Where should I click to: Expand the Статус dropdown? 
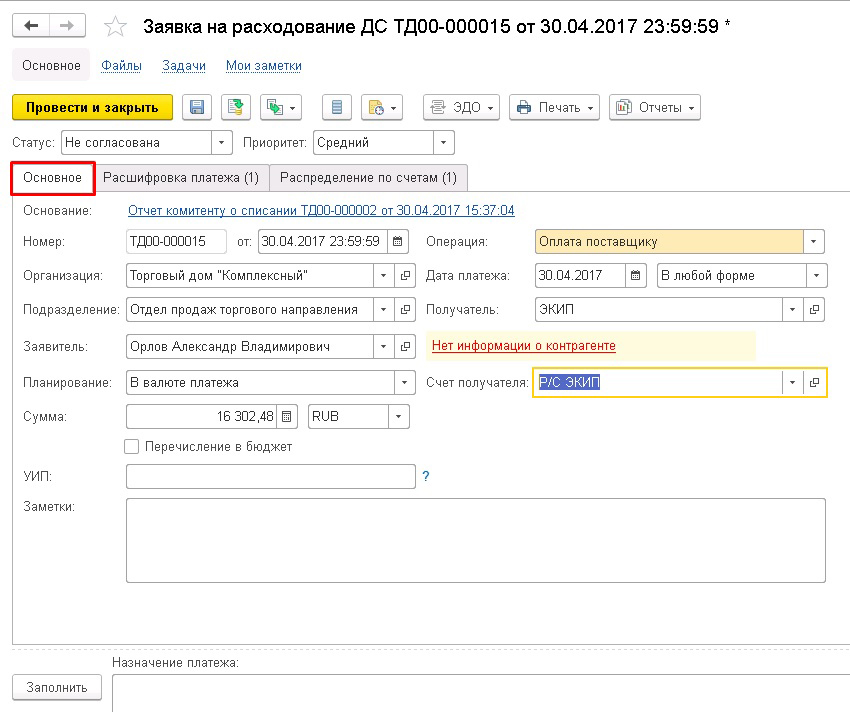[222, 143]
